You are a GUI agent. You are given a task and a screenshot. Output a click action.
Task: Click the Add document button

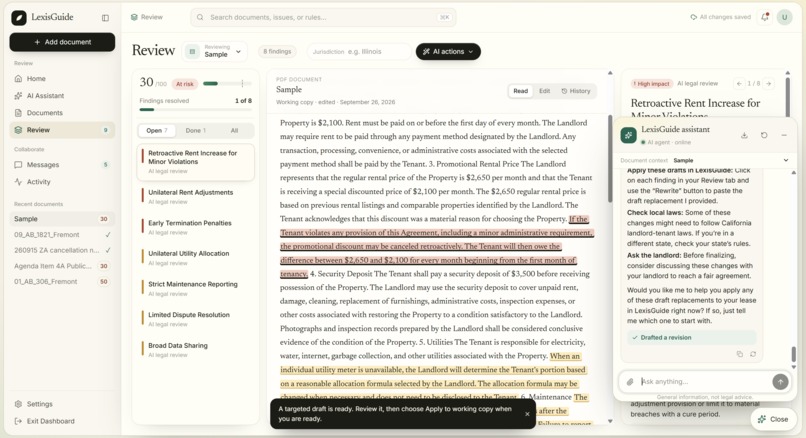(62, 42)
